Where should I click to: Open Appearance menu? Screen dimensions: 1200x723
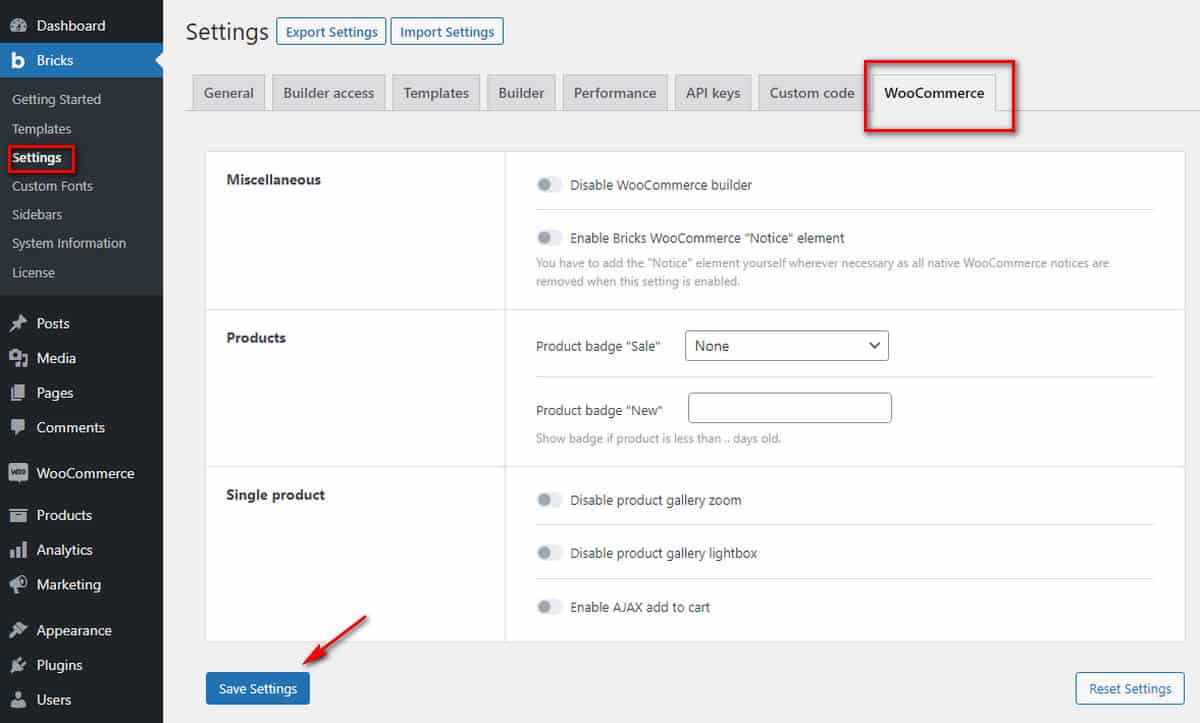(x=81, y=630)
